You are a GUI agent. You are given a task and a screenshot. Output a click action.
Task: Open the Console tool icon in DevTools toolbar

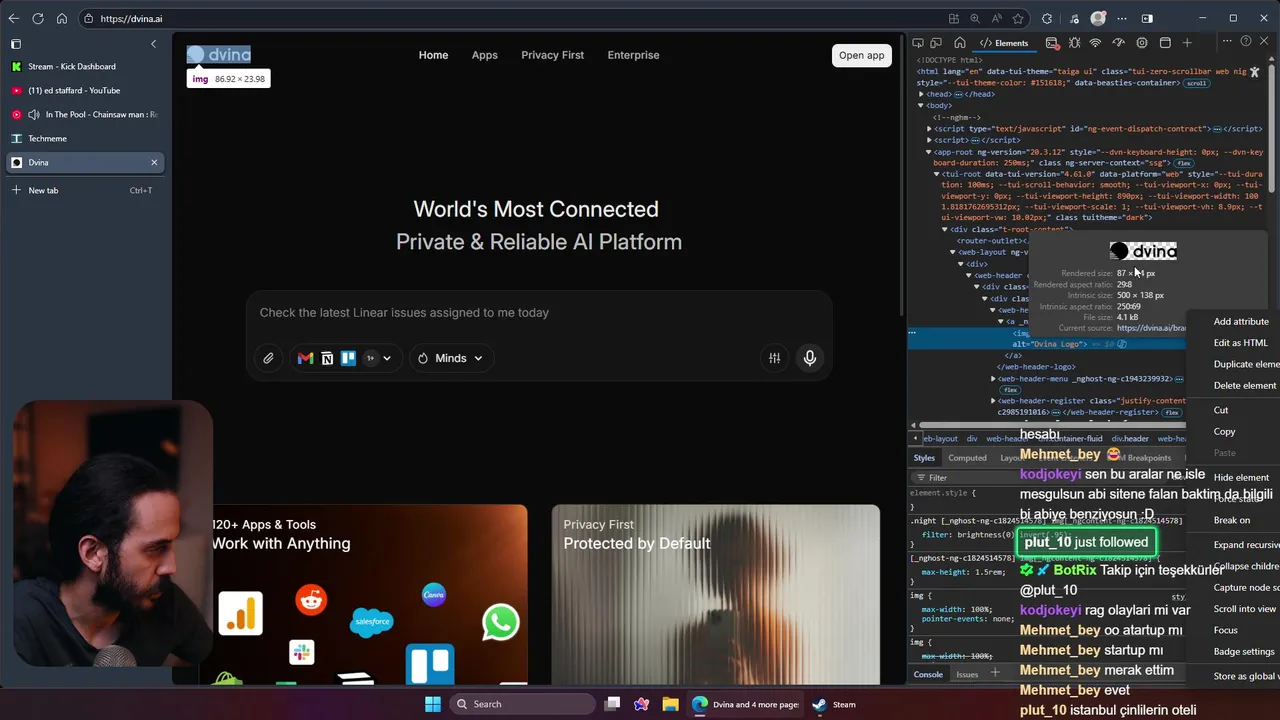1051,43
